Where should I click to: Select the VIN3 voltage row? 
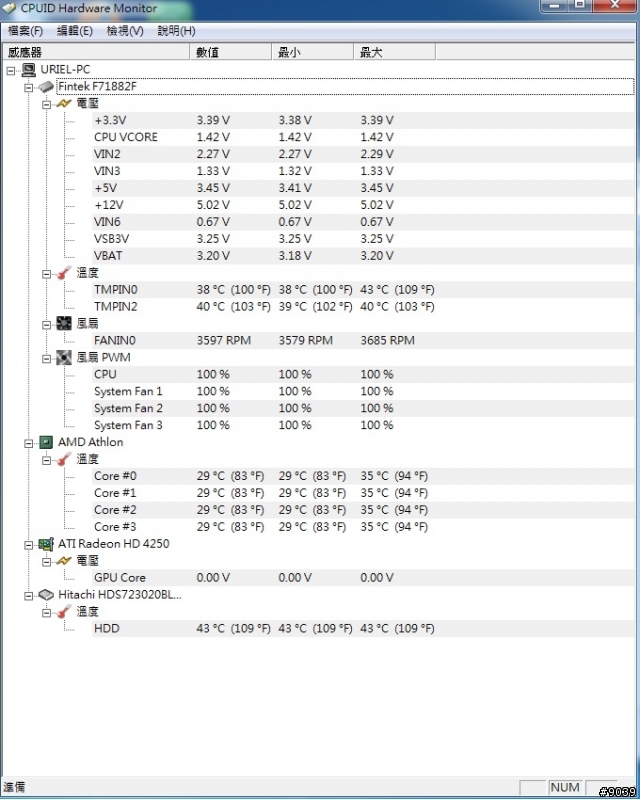(x=363, y=171)
